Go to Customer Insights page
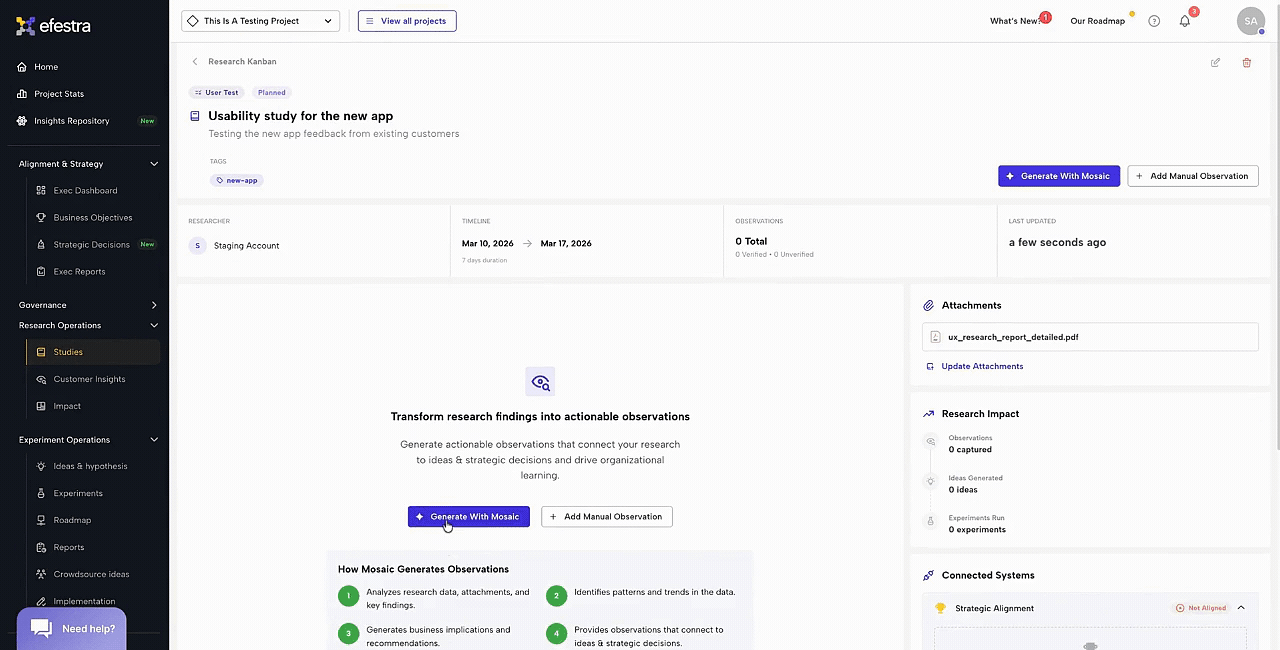Viewport: 1280px width, 650px height. (x=89, y=379)
